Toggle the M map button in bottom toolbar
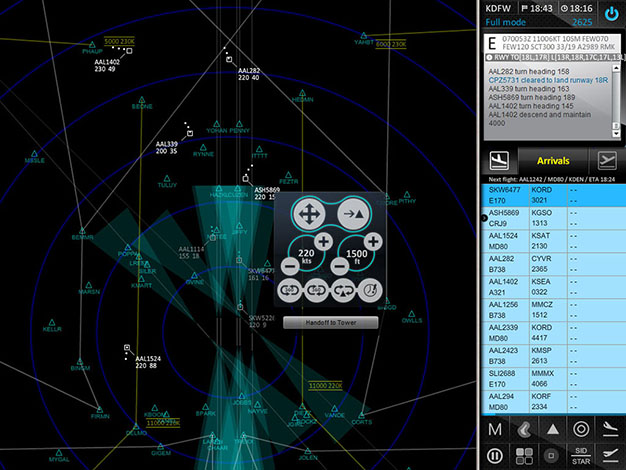The height and width of the screenshot is (470, 626). click(x=494, y=429)
